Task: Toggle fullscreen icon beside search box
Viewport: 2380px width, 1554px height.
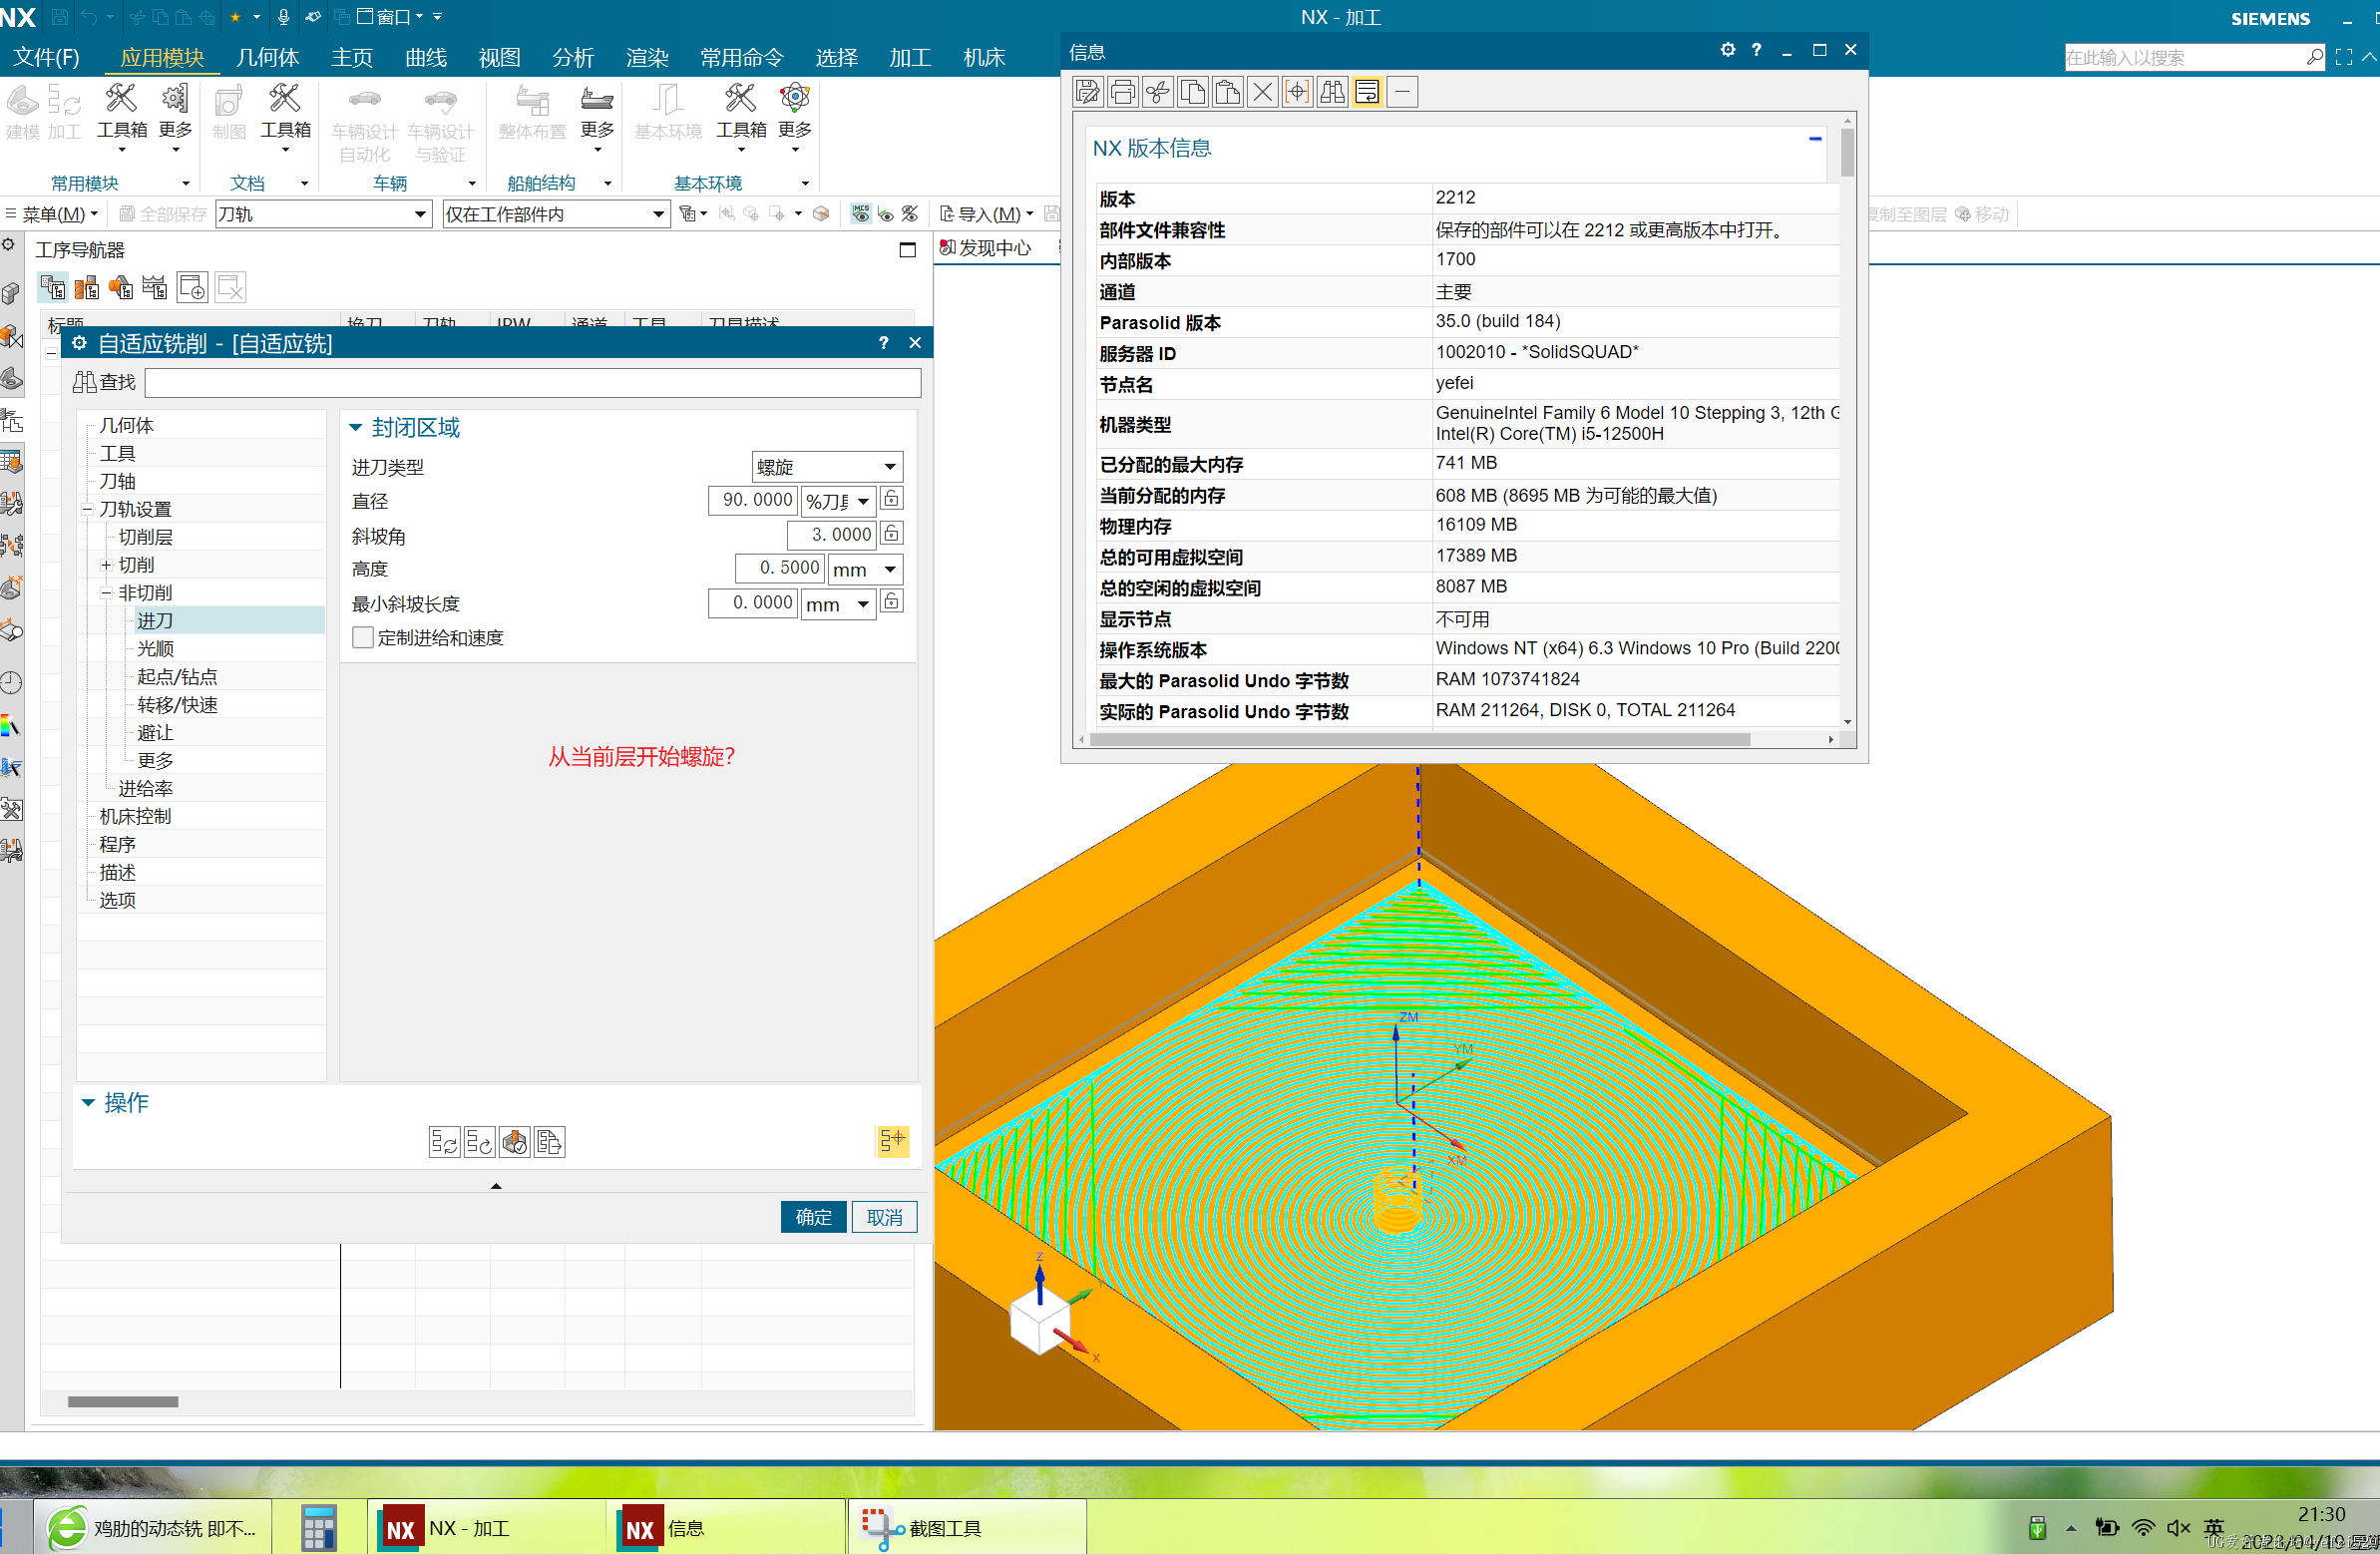Action: [x=2343, y=58]
